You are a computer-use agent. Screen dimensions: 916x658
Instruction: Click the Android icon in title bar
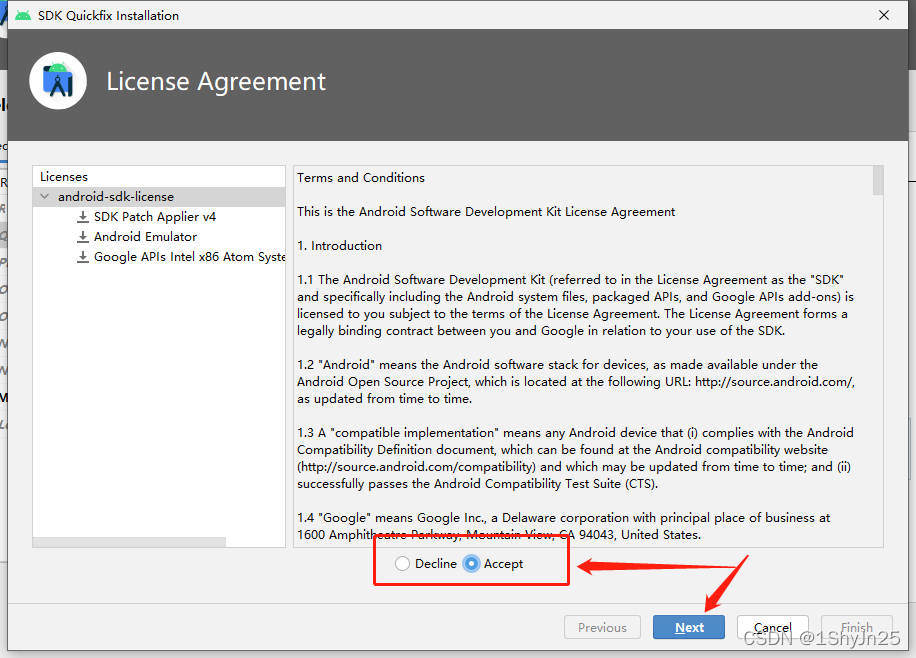click(23, 15)
